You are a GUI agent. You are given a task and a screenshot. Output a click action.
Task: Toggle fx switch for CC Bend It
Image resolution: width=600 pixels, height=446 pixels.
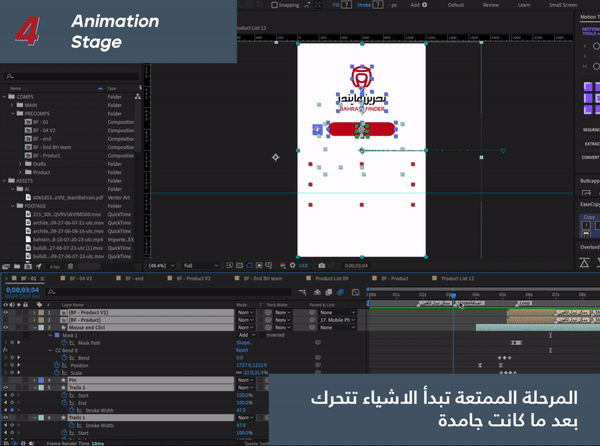pyautogui.click(x=5, y=350)
